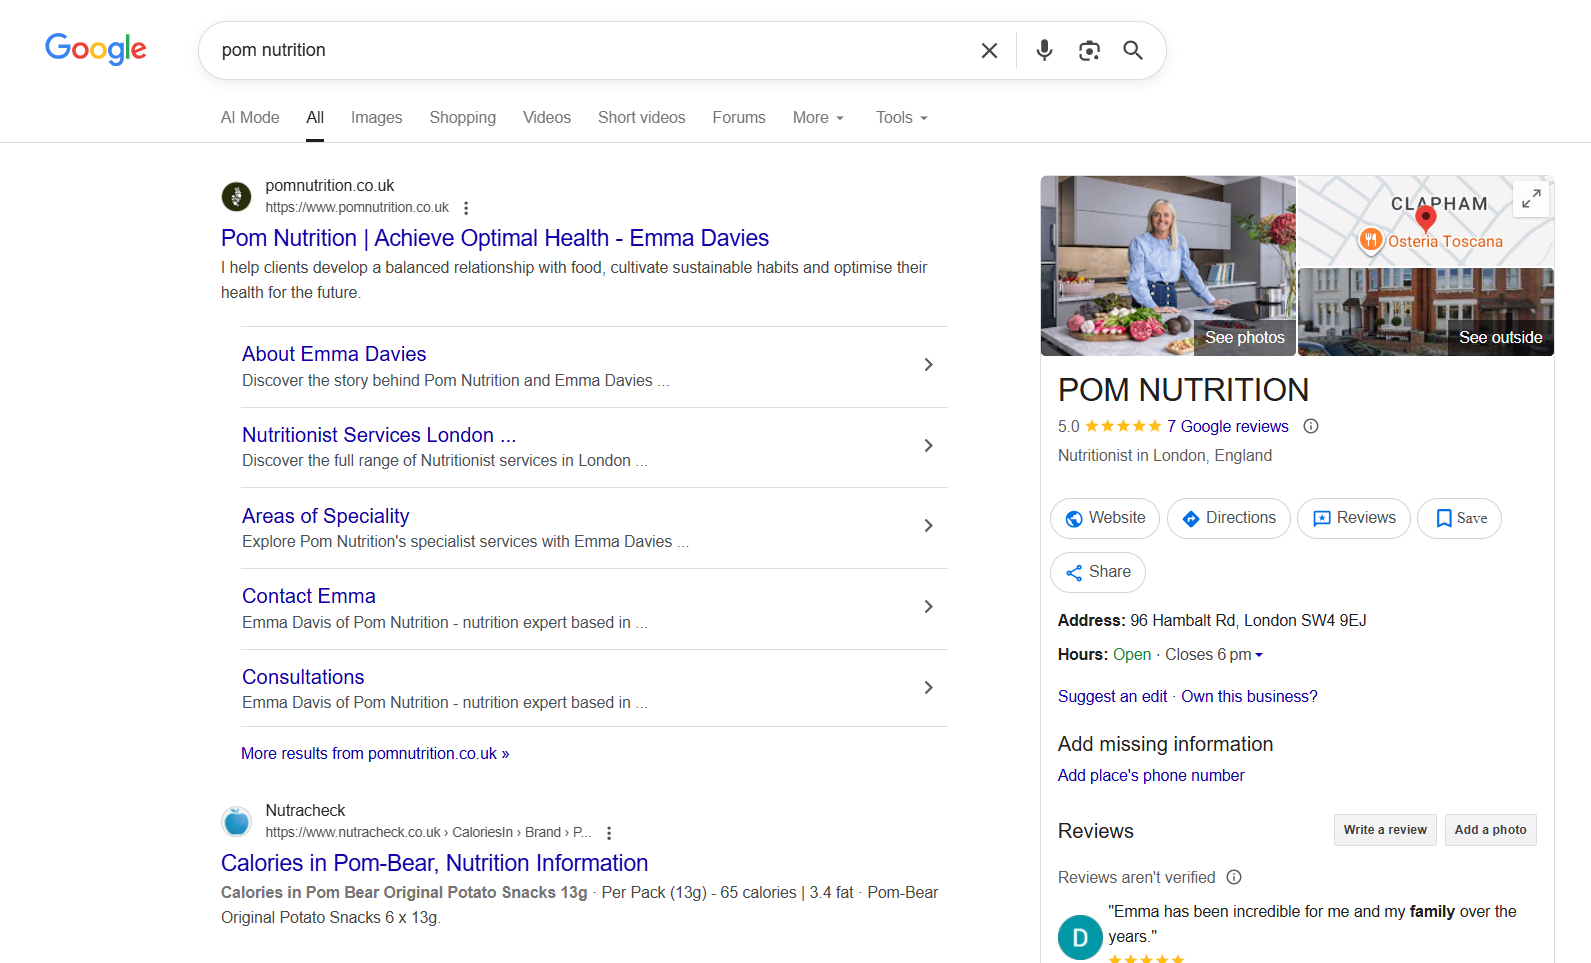Switch to the Images tab
Screen dimensions: 1591x963
(376, 118)
